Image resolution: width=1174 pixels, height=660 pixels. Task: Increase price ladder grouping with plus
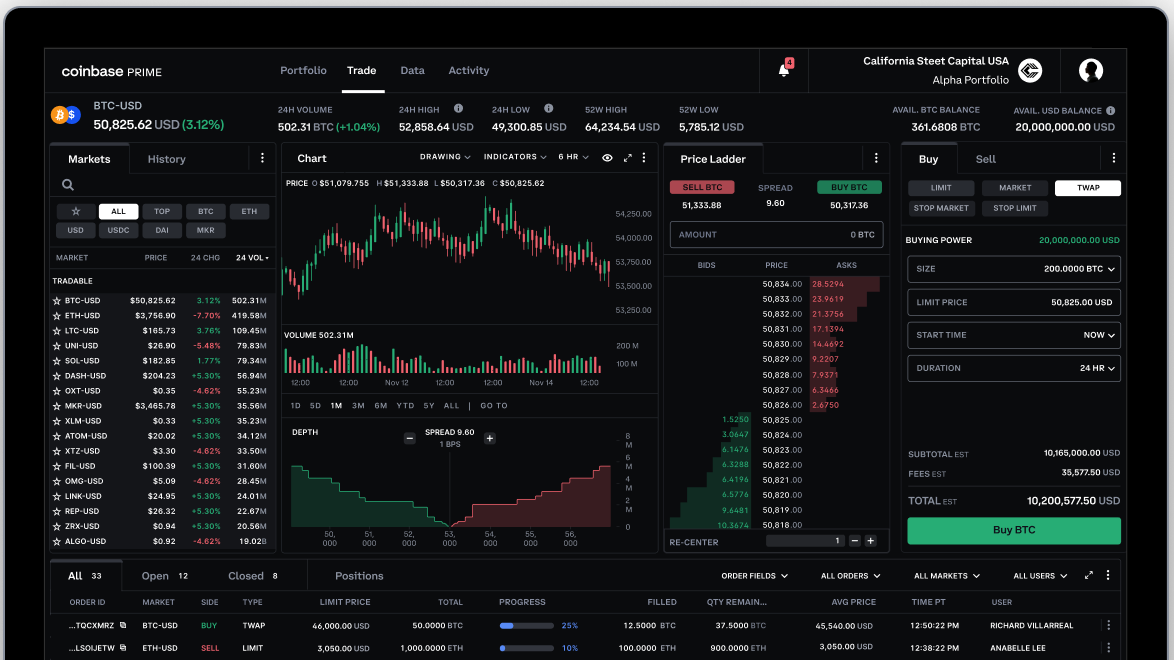[x=871, y=541]
